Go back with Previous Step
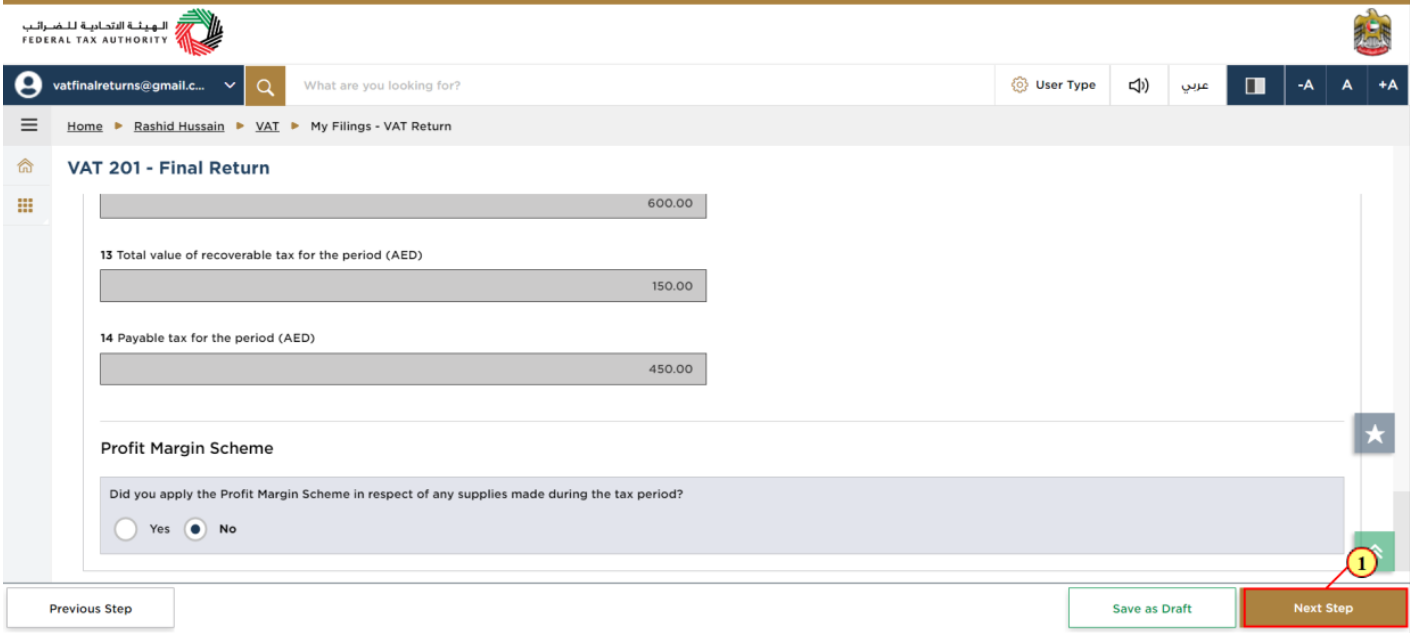This screenshot has width=1410, height=633. click(91, 608)
